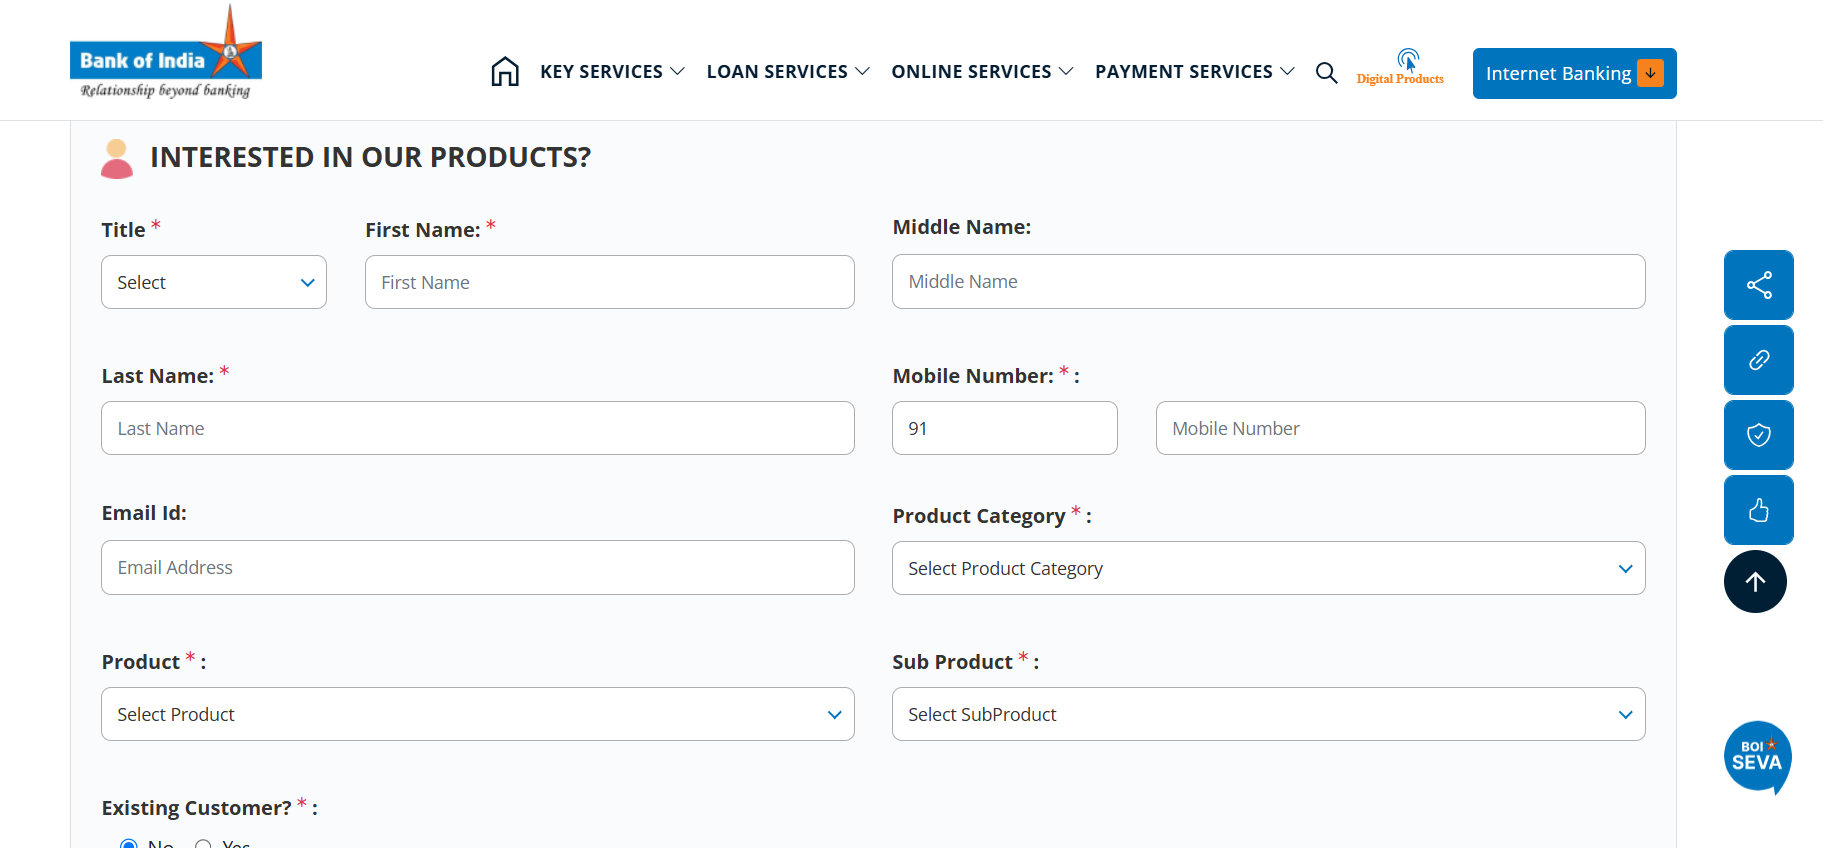This screenshot has height=848, width=1823.
Task: Expand the Select Product dropdown
Action: (477, 714)
